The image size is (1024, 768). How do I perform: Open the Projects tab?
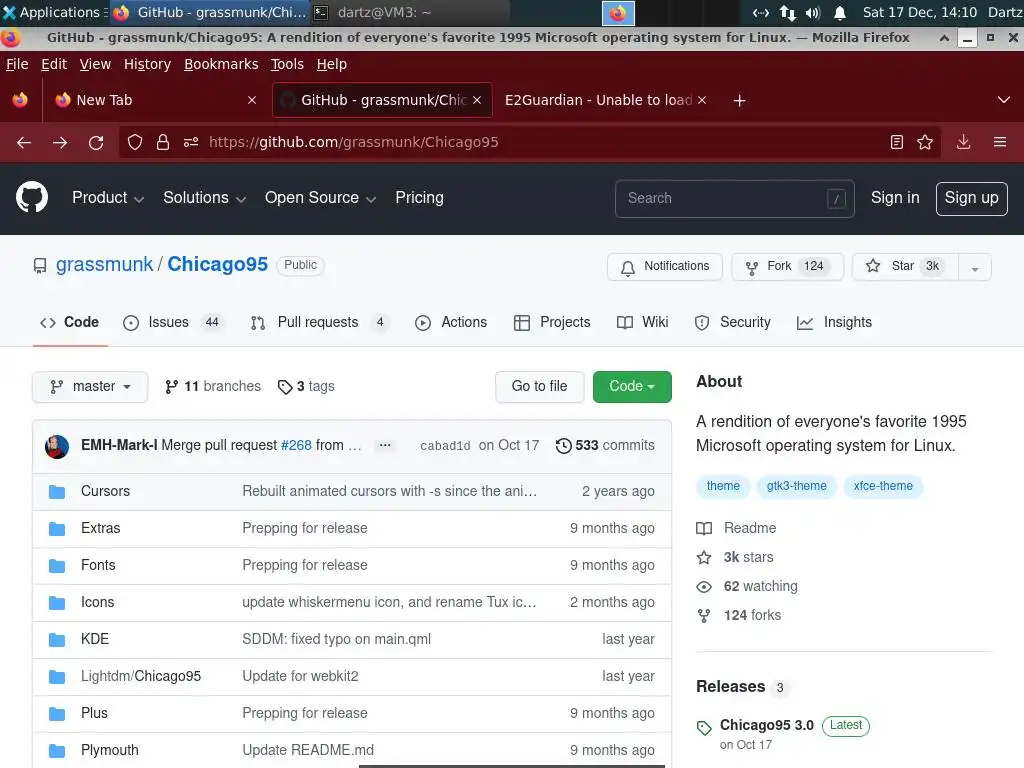(552, 323)
